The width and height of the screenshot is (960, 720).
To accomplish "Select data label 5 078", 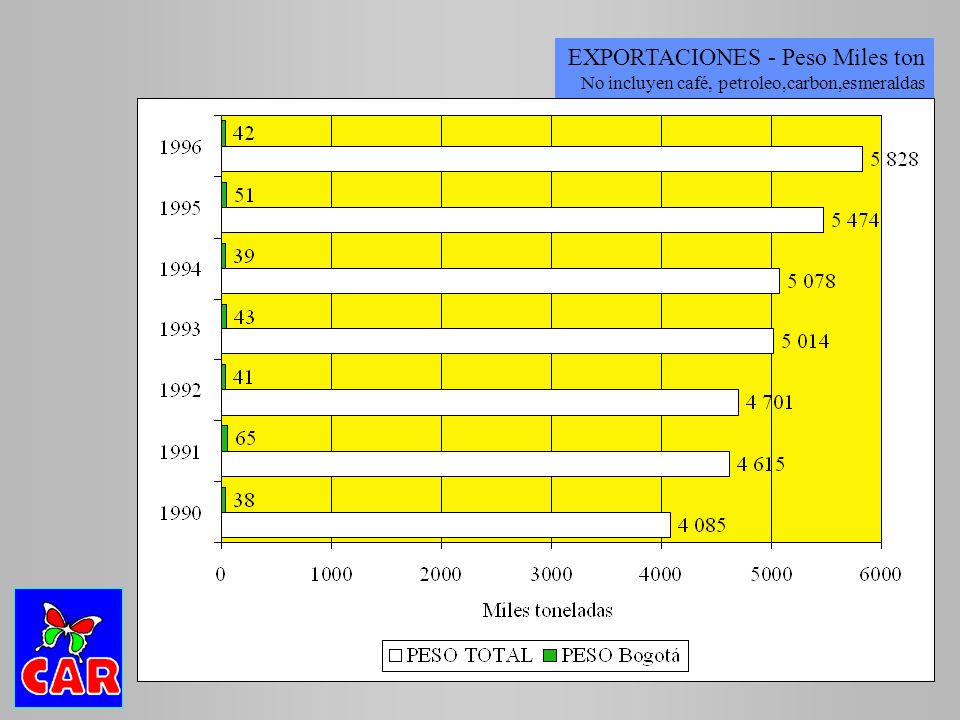I will pyautogui.click(x=811, y=281).
